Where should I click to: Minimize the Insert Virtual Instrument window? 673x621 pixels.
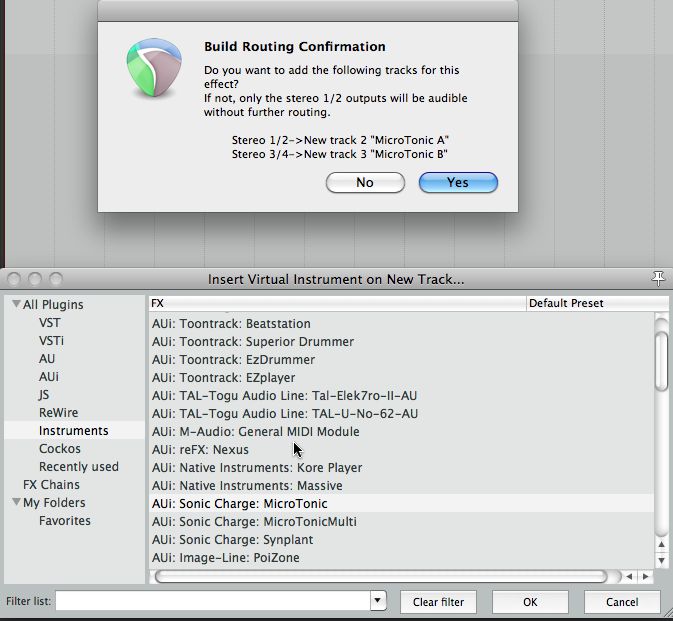pos(35,279)
